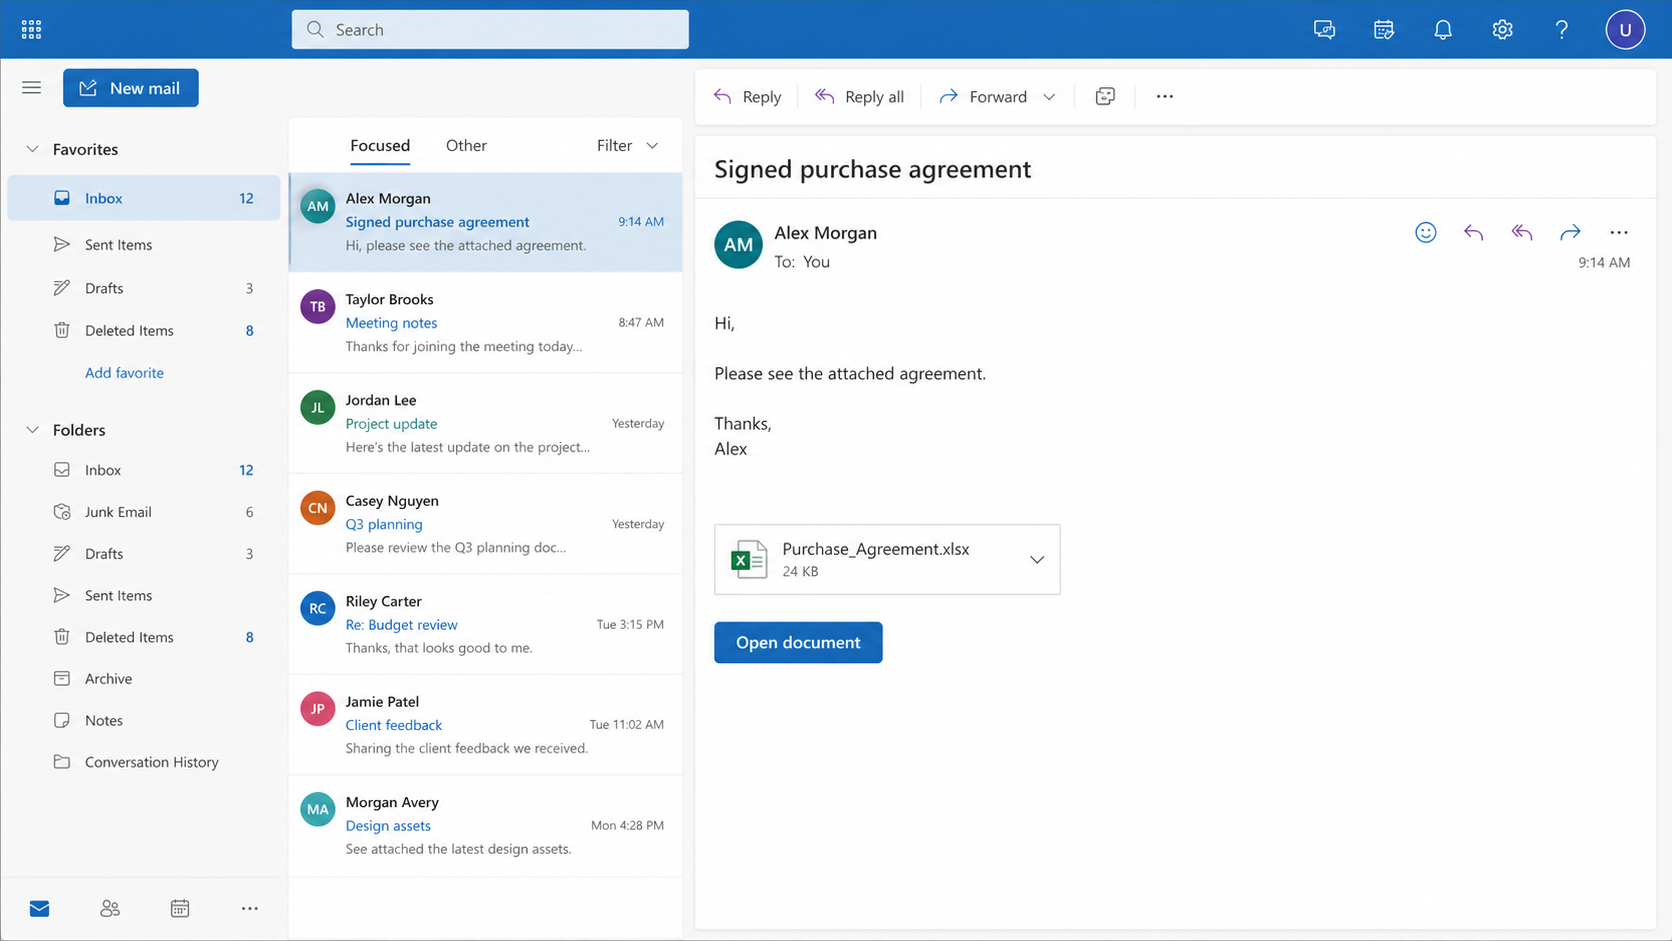Open Drafts under Folders

144,553
